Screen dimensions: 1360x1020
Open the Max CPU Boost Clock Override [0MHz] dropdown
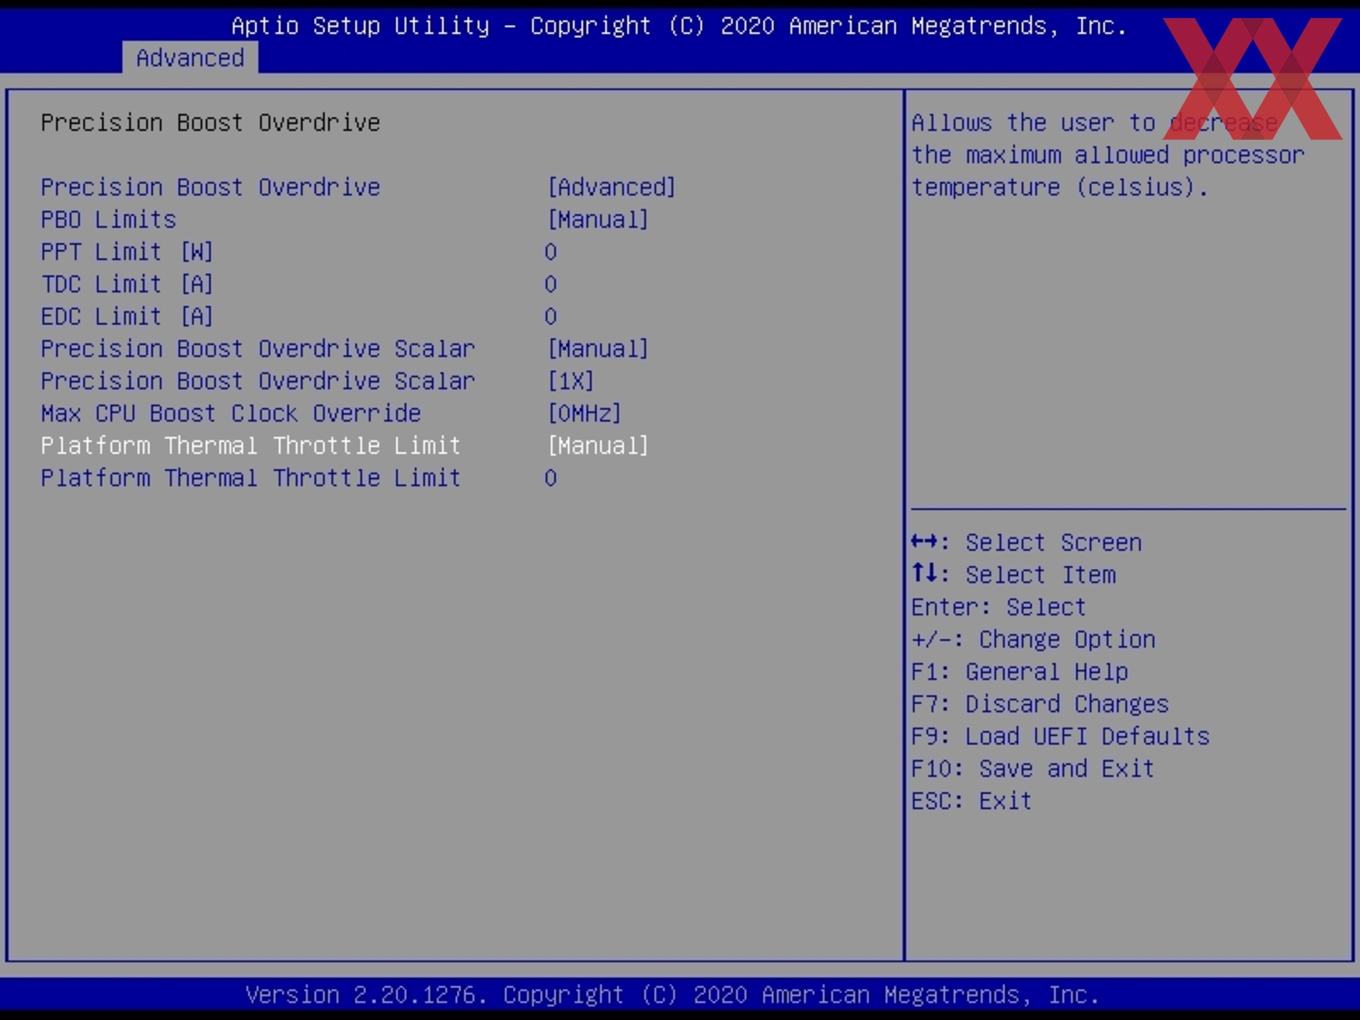coord(584,413)
